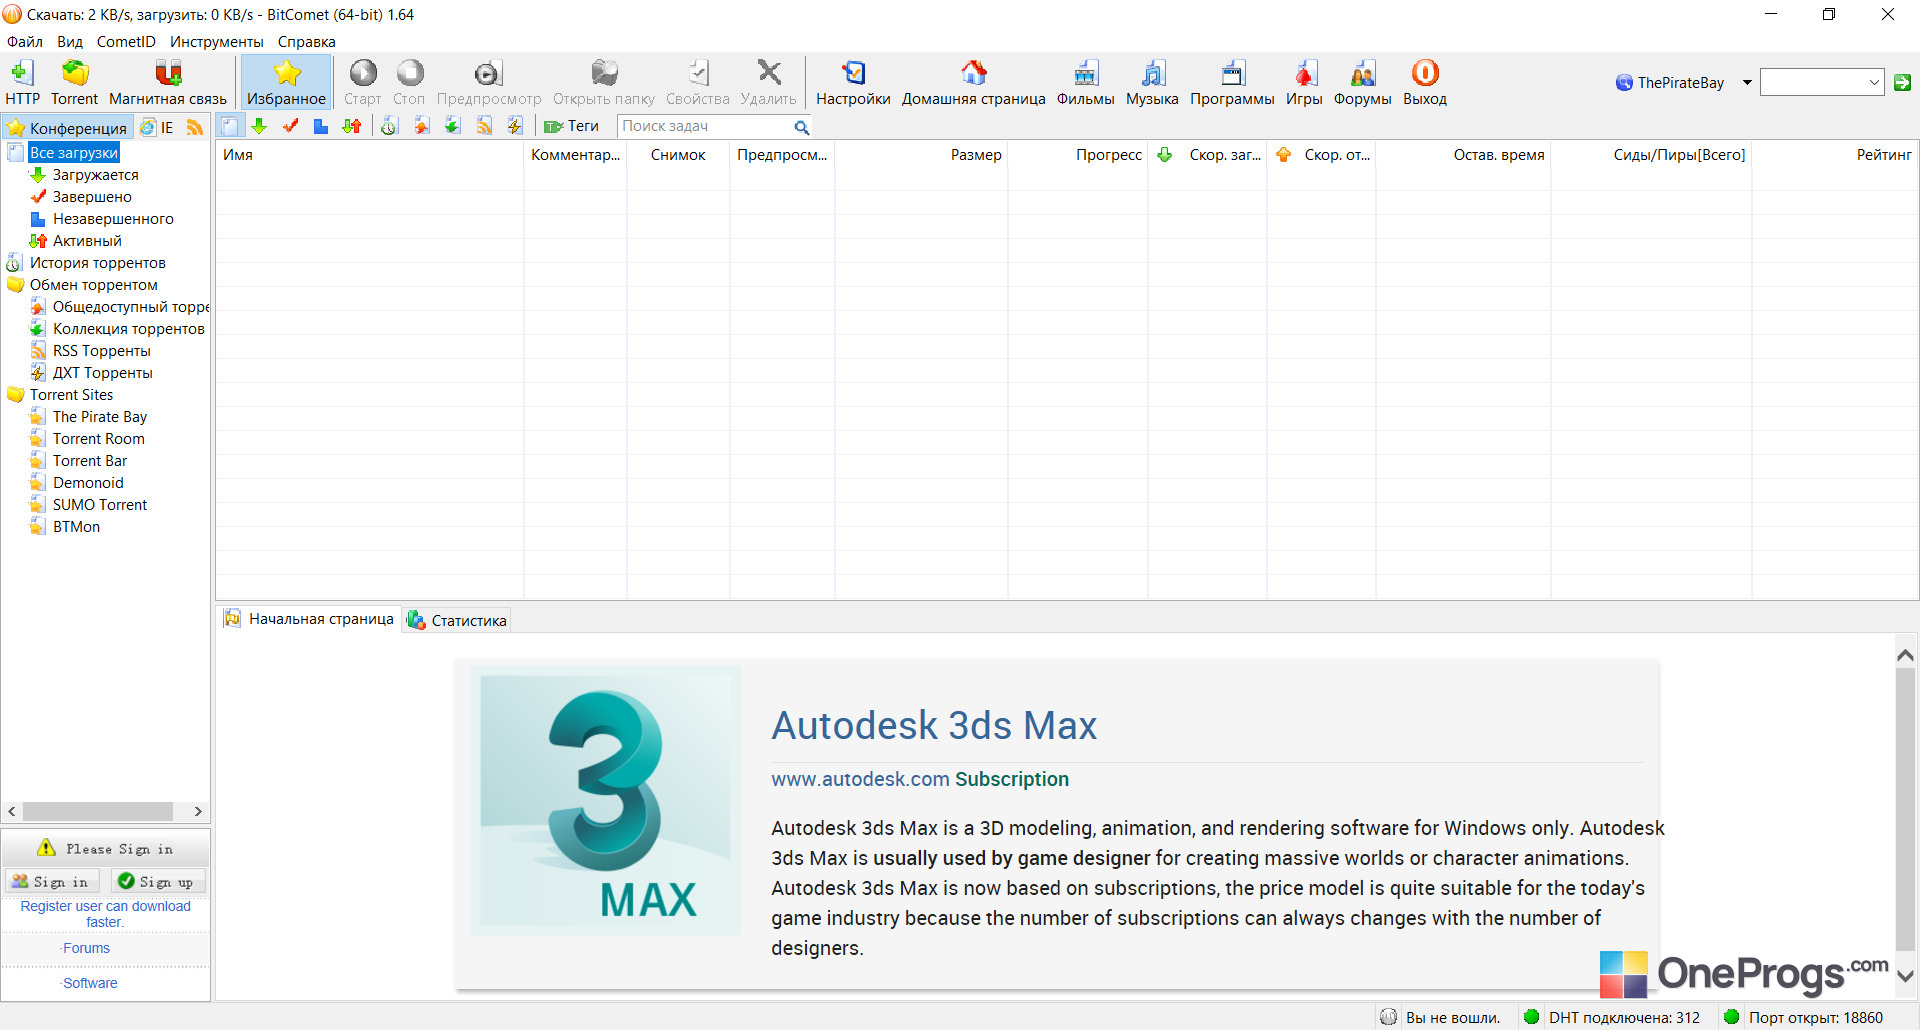
Task: Open the Demonoid site entry
Action: [88, 483]
